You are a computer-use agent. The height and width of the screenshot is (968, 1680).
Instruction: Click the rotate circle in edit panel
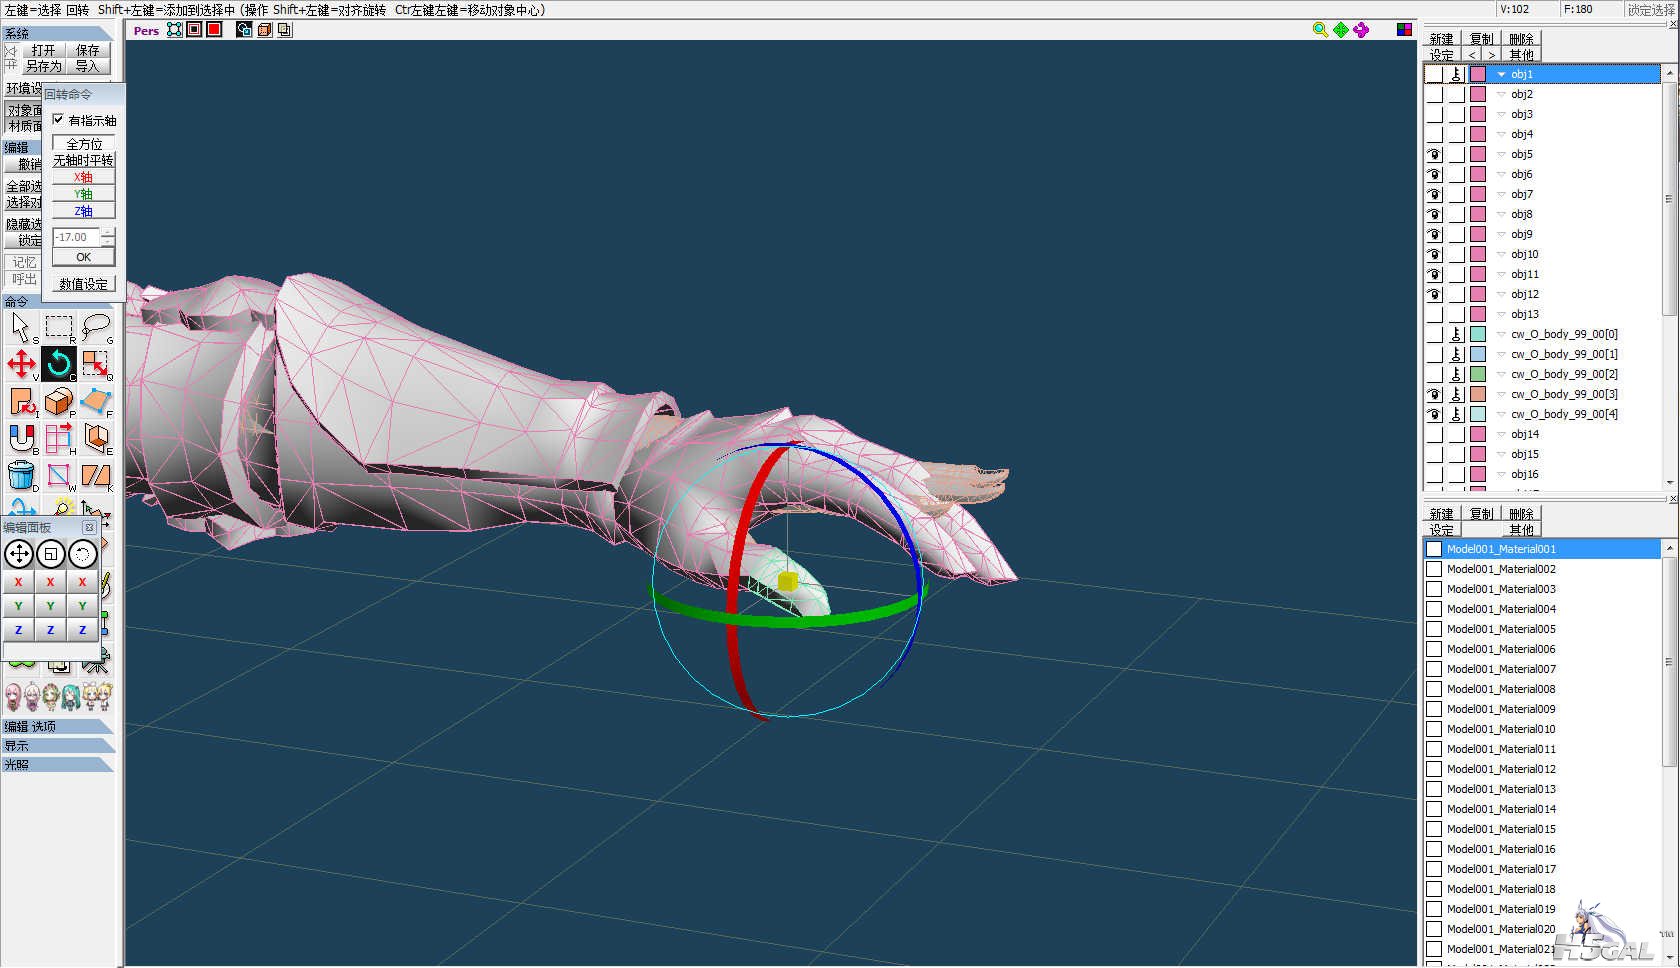82,554
